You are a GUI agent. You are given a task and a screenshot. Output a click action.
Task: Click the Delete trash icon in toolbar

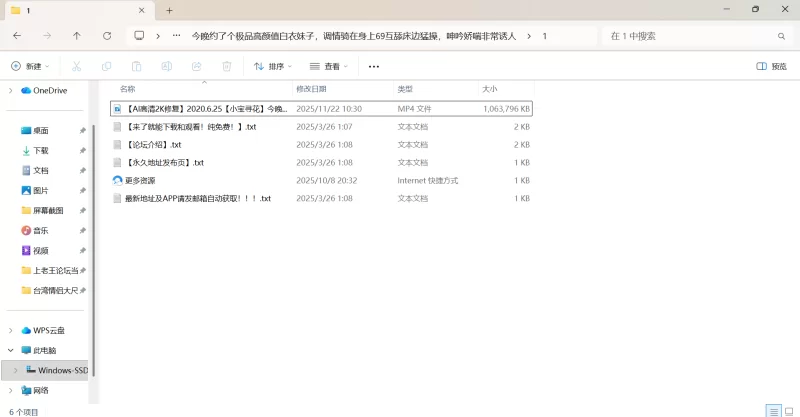point(227,66)
